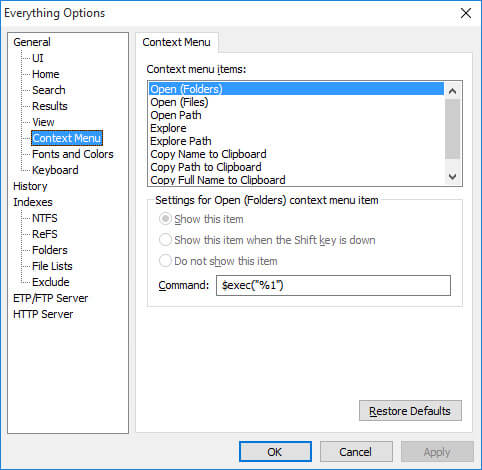
Task: Close the Everything Options dialog
Action: click(x=465, y=13)
